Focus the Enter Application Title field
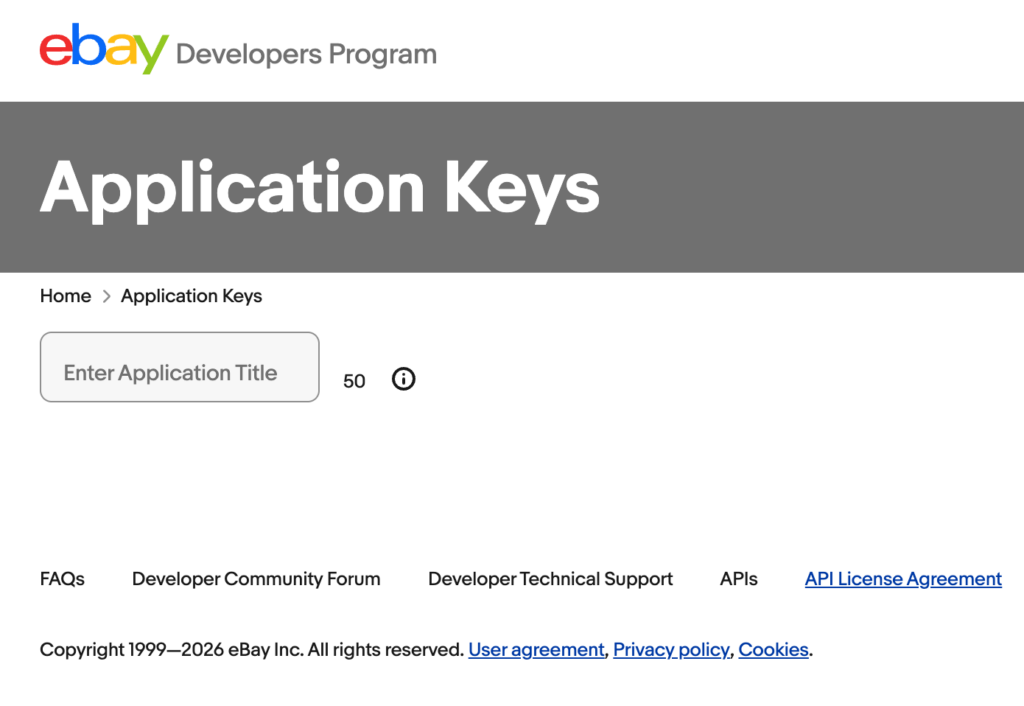This screenshot has width=1024, height=706. (x=180, y=367)
